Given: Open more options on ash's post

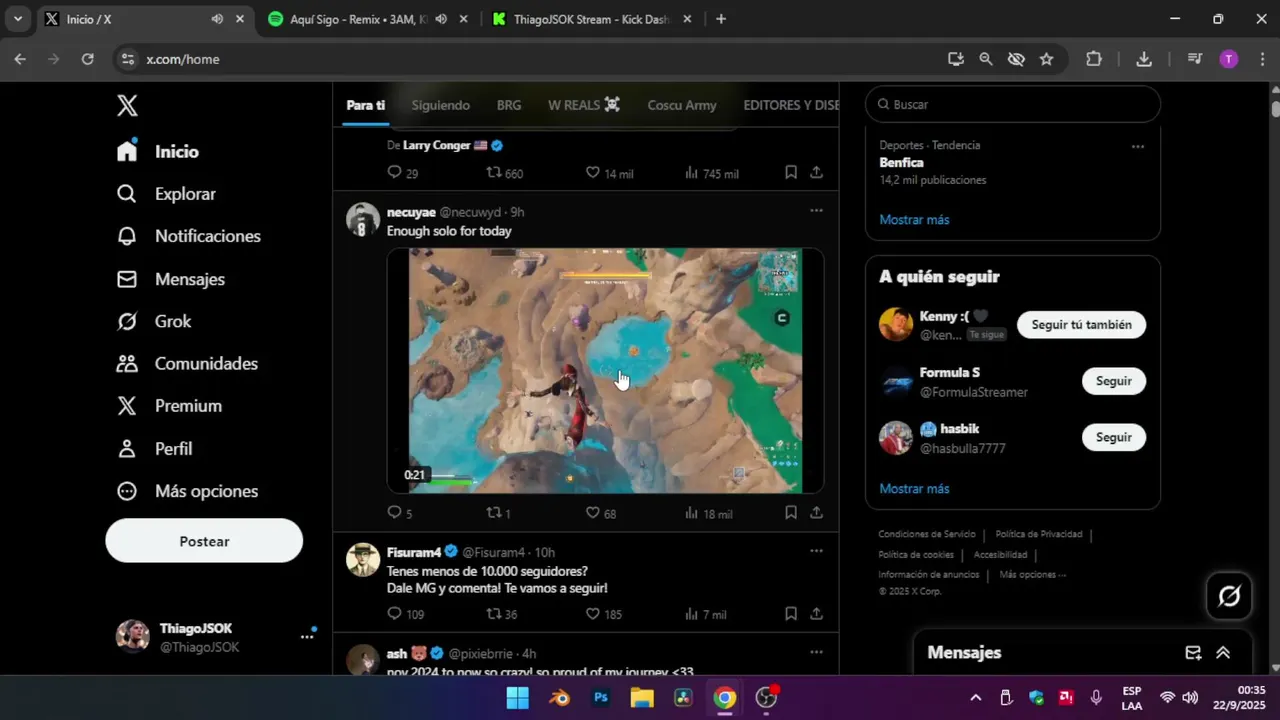Looking at the screenshot, I should (x=816, y=652).
